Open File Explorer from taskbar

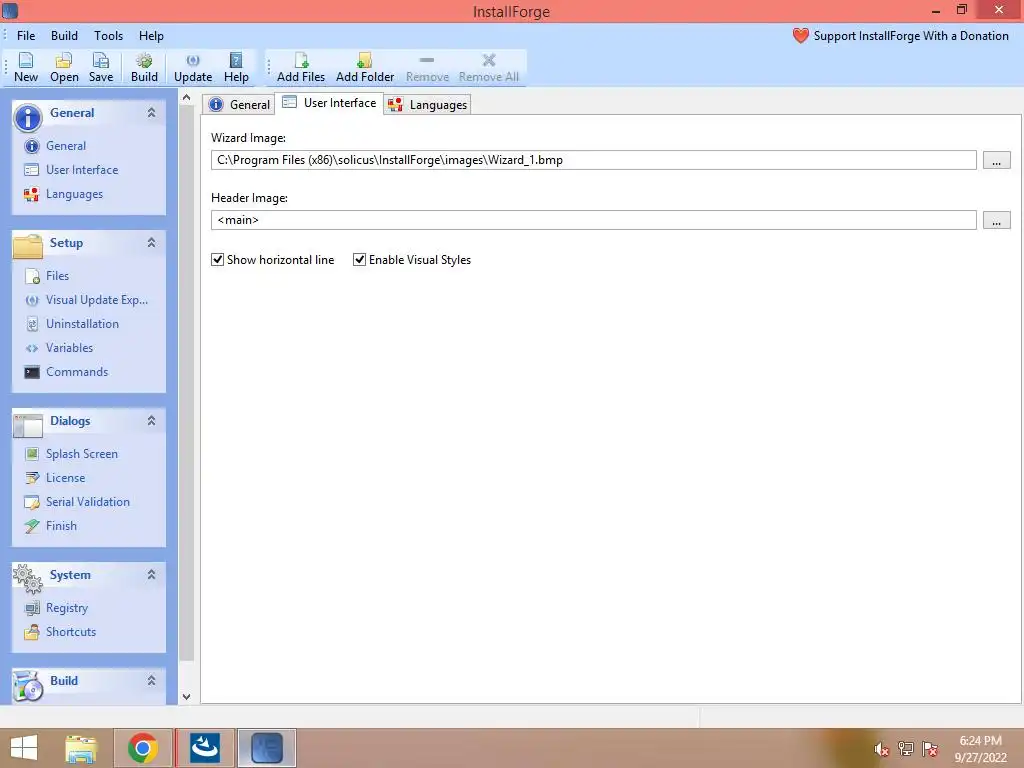pyautogui.click(x=82, y=748)
